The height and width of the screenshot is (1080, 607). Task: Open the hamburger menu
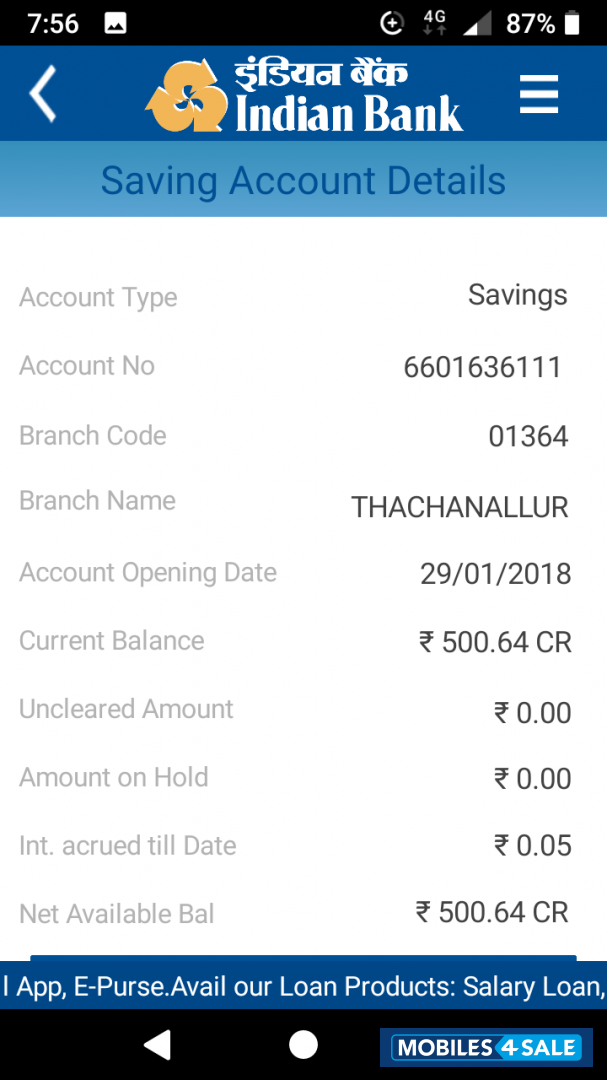tap(538, 95)
